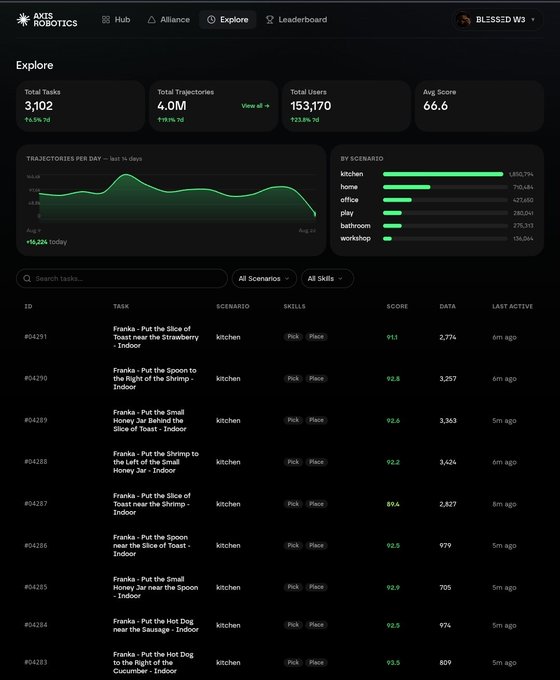The image size is (560, 680).
Task: Click the kitchen count 1,850,794
Action: pos(521,174)
